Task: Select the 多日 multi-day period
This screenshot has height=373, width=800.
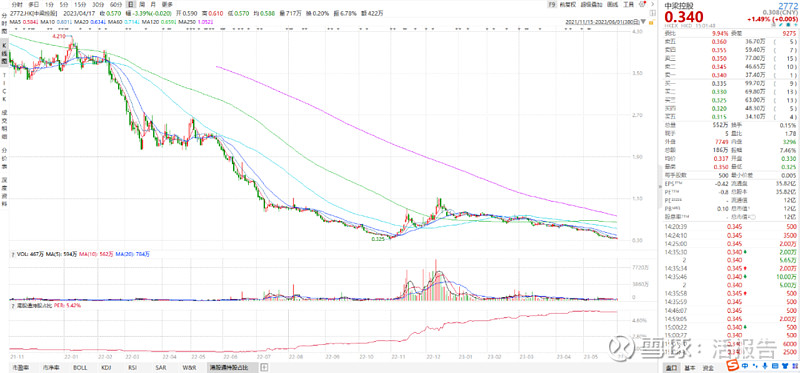Action: click(x=33, y=4)
